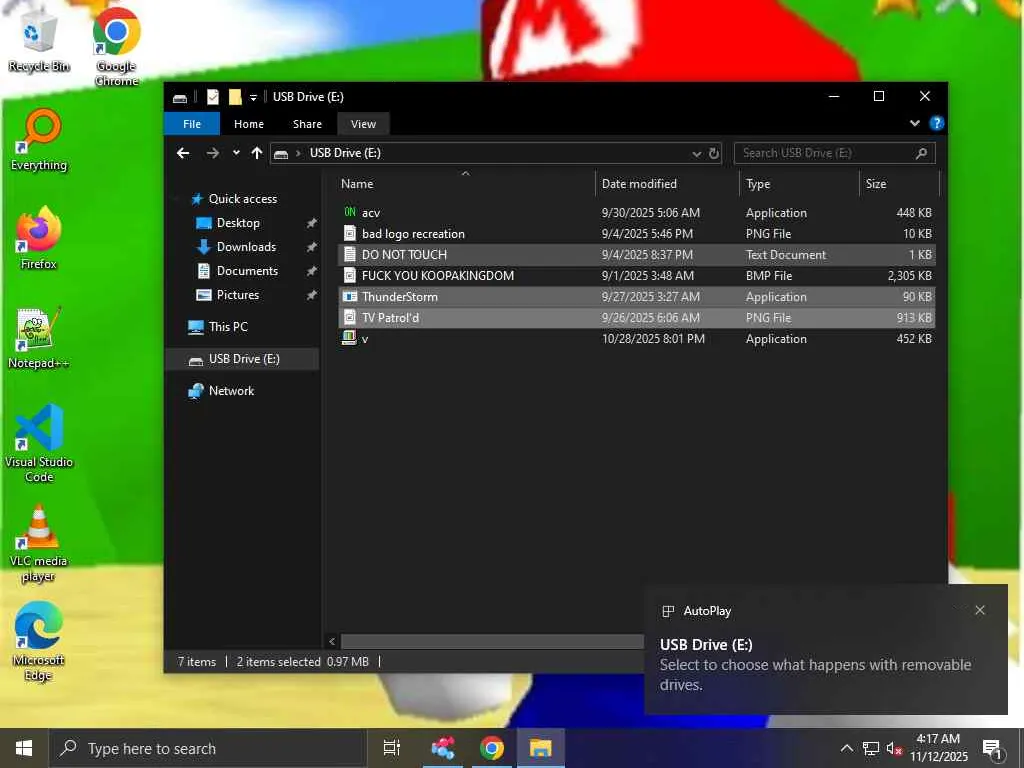Select the acv application file

[x=637, y=213]
